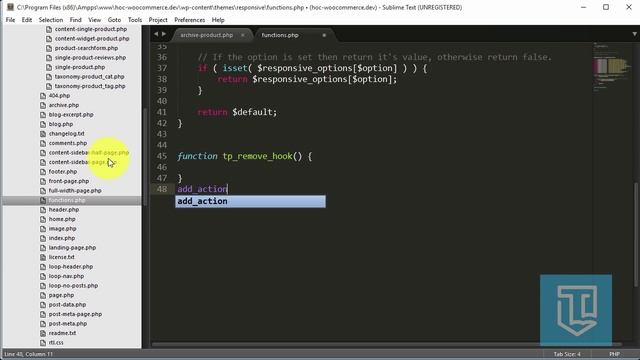Open the View menu
Screen dimensions: 640x360
point(94,20)
